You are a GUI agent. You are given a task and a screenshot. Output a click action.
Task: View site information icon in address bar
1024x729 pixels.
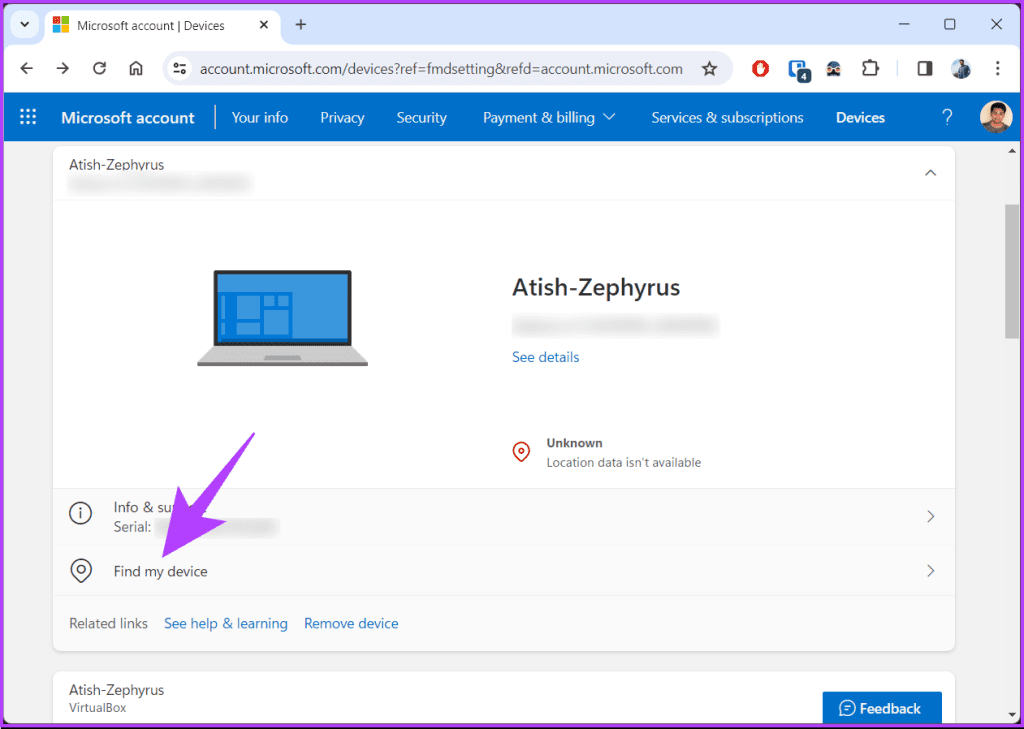[180, 69]
